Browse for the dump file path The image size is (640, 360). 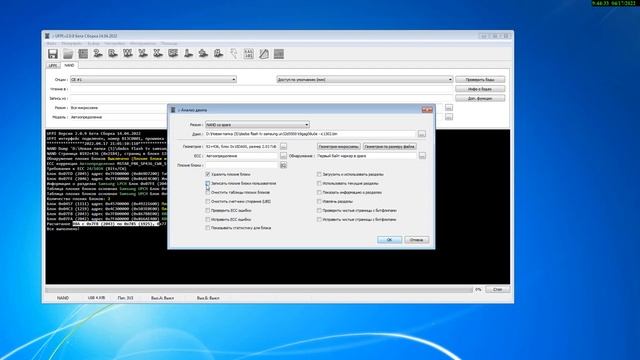pyautogui.click(x=422, y=134)
